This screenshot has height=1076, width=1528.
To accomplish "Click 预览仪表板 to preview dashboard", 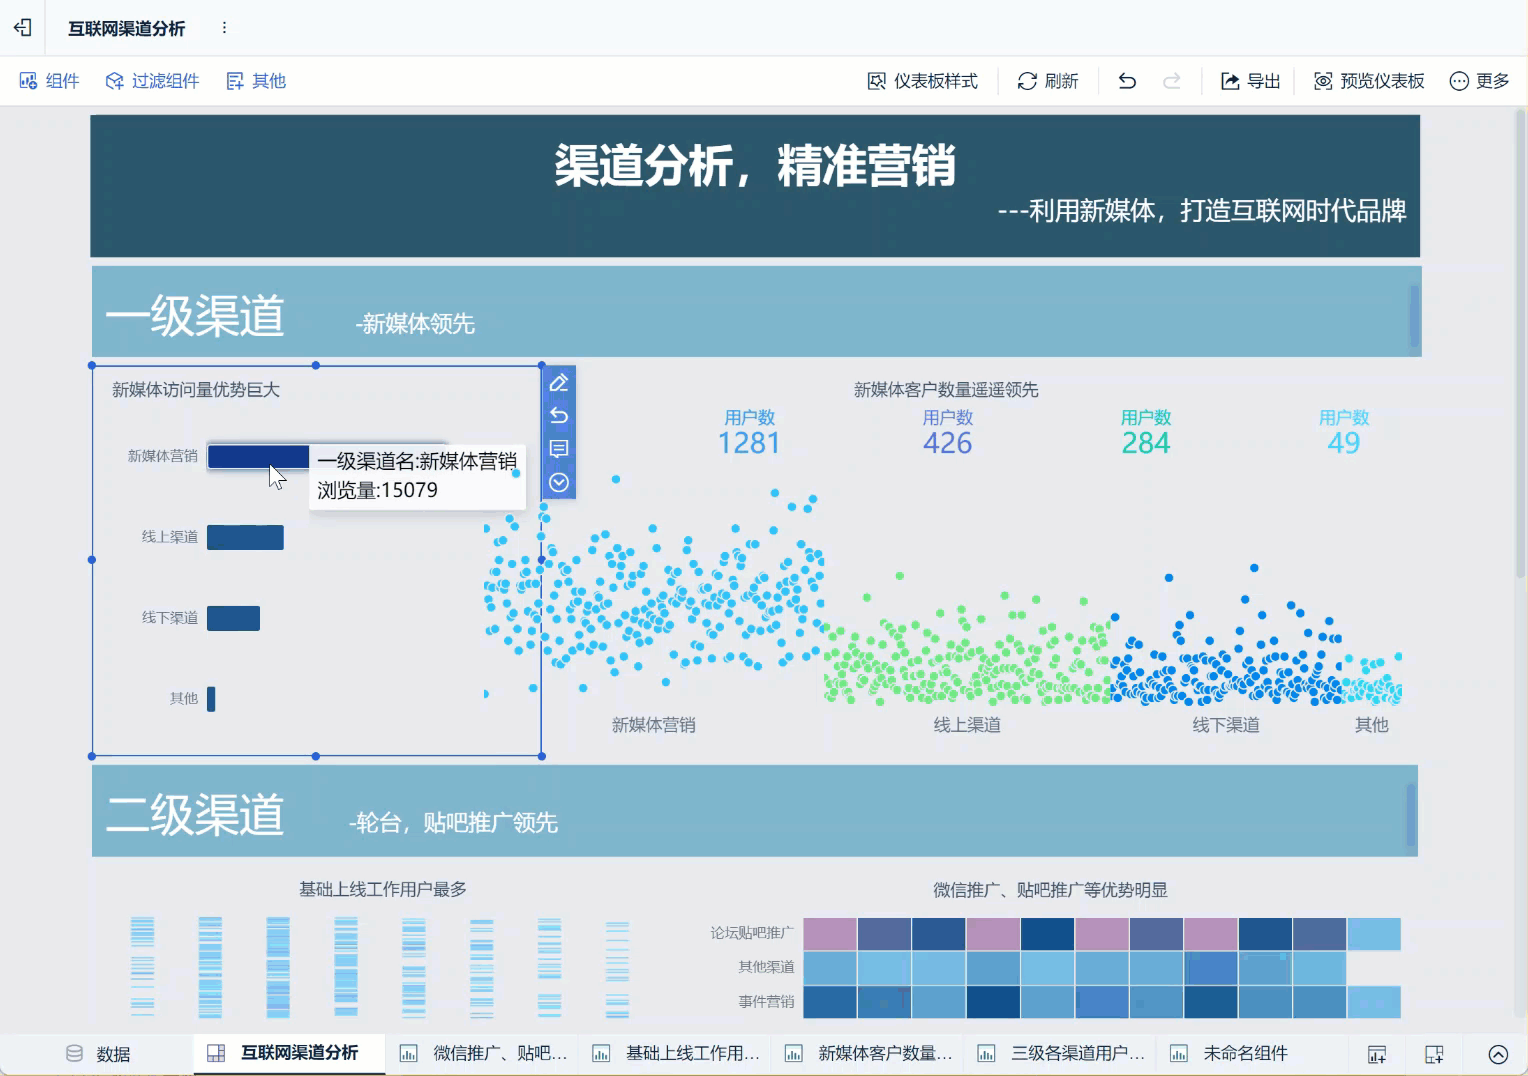I will pyautogui.click(x=1368, y=81).
